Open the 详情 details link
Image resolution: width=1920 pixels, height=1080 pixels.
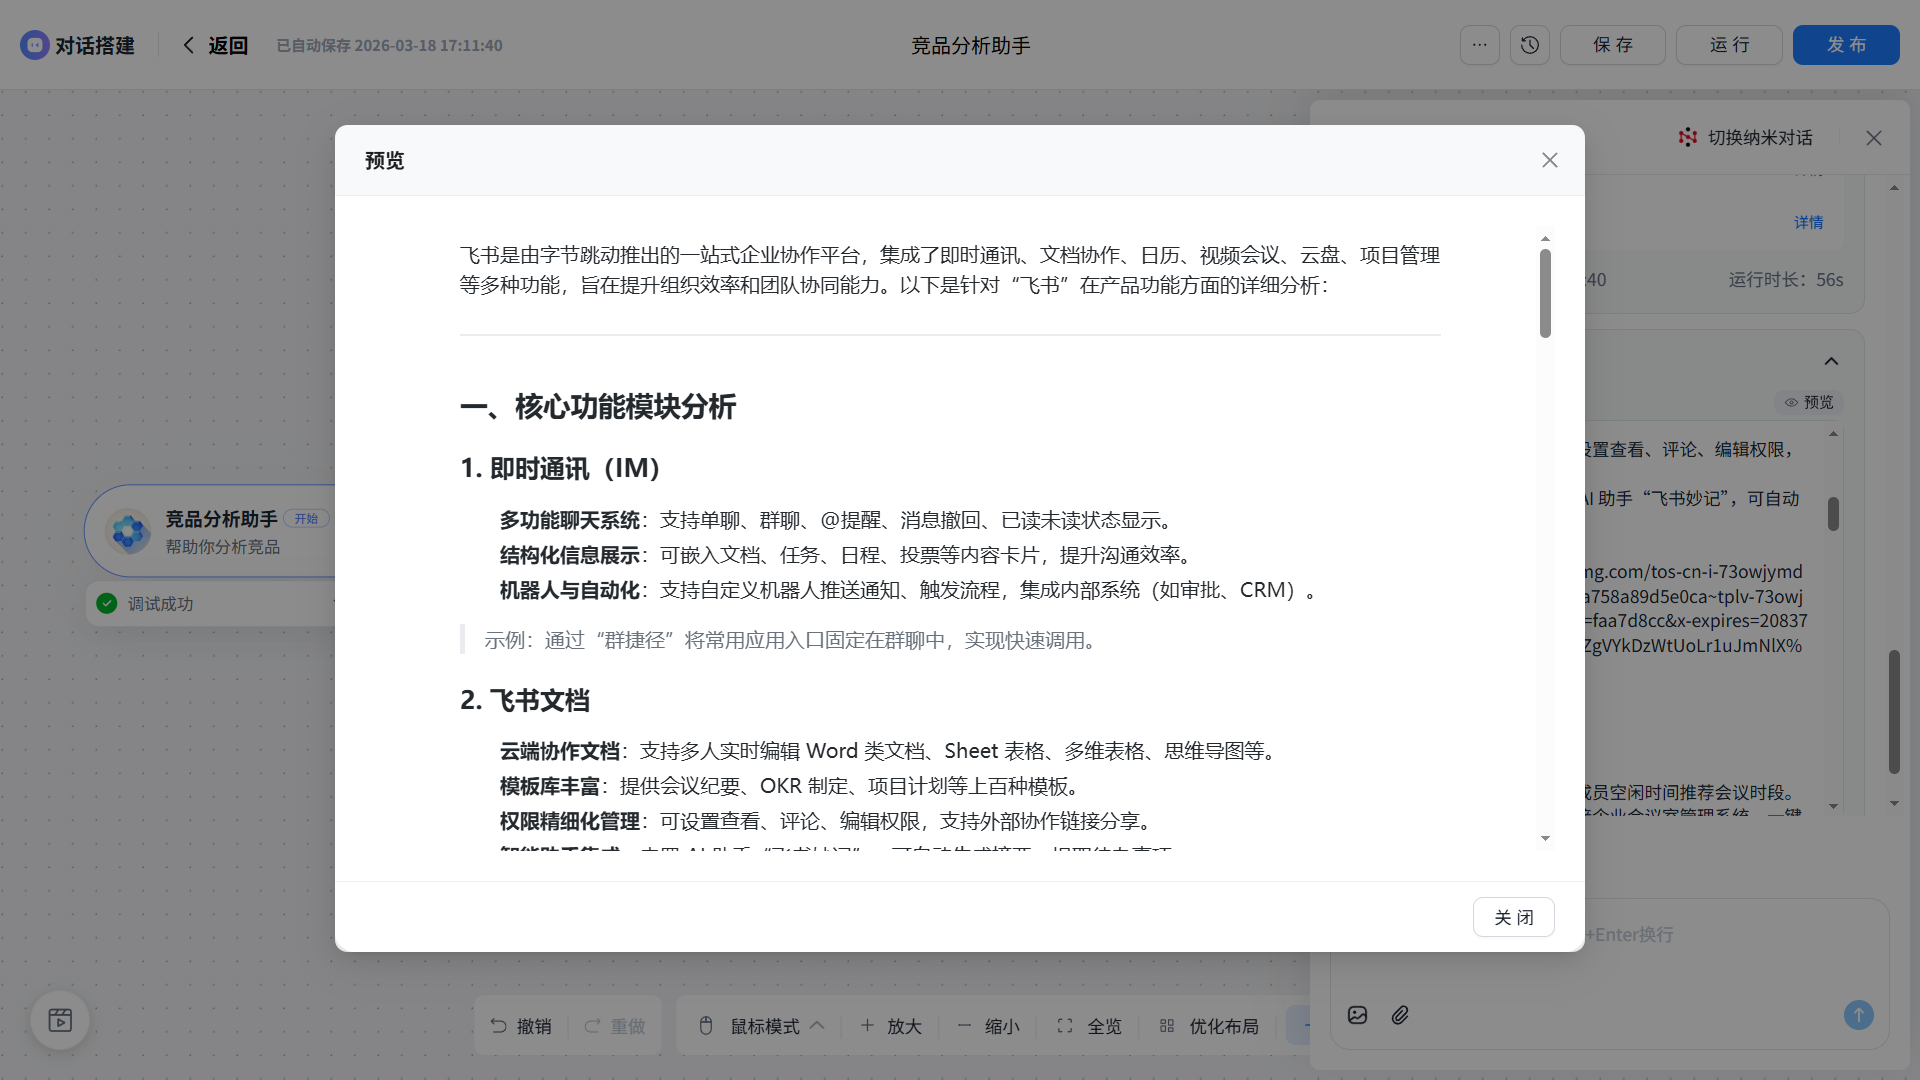point(1808,222)
